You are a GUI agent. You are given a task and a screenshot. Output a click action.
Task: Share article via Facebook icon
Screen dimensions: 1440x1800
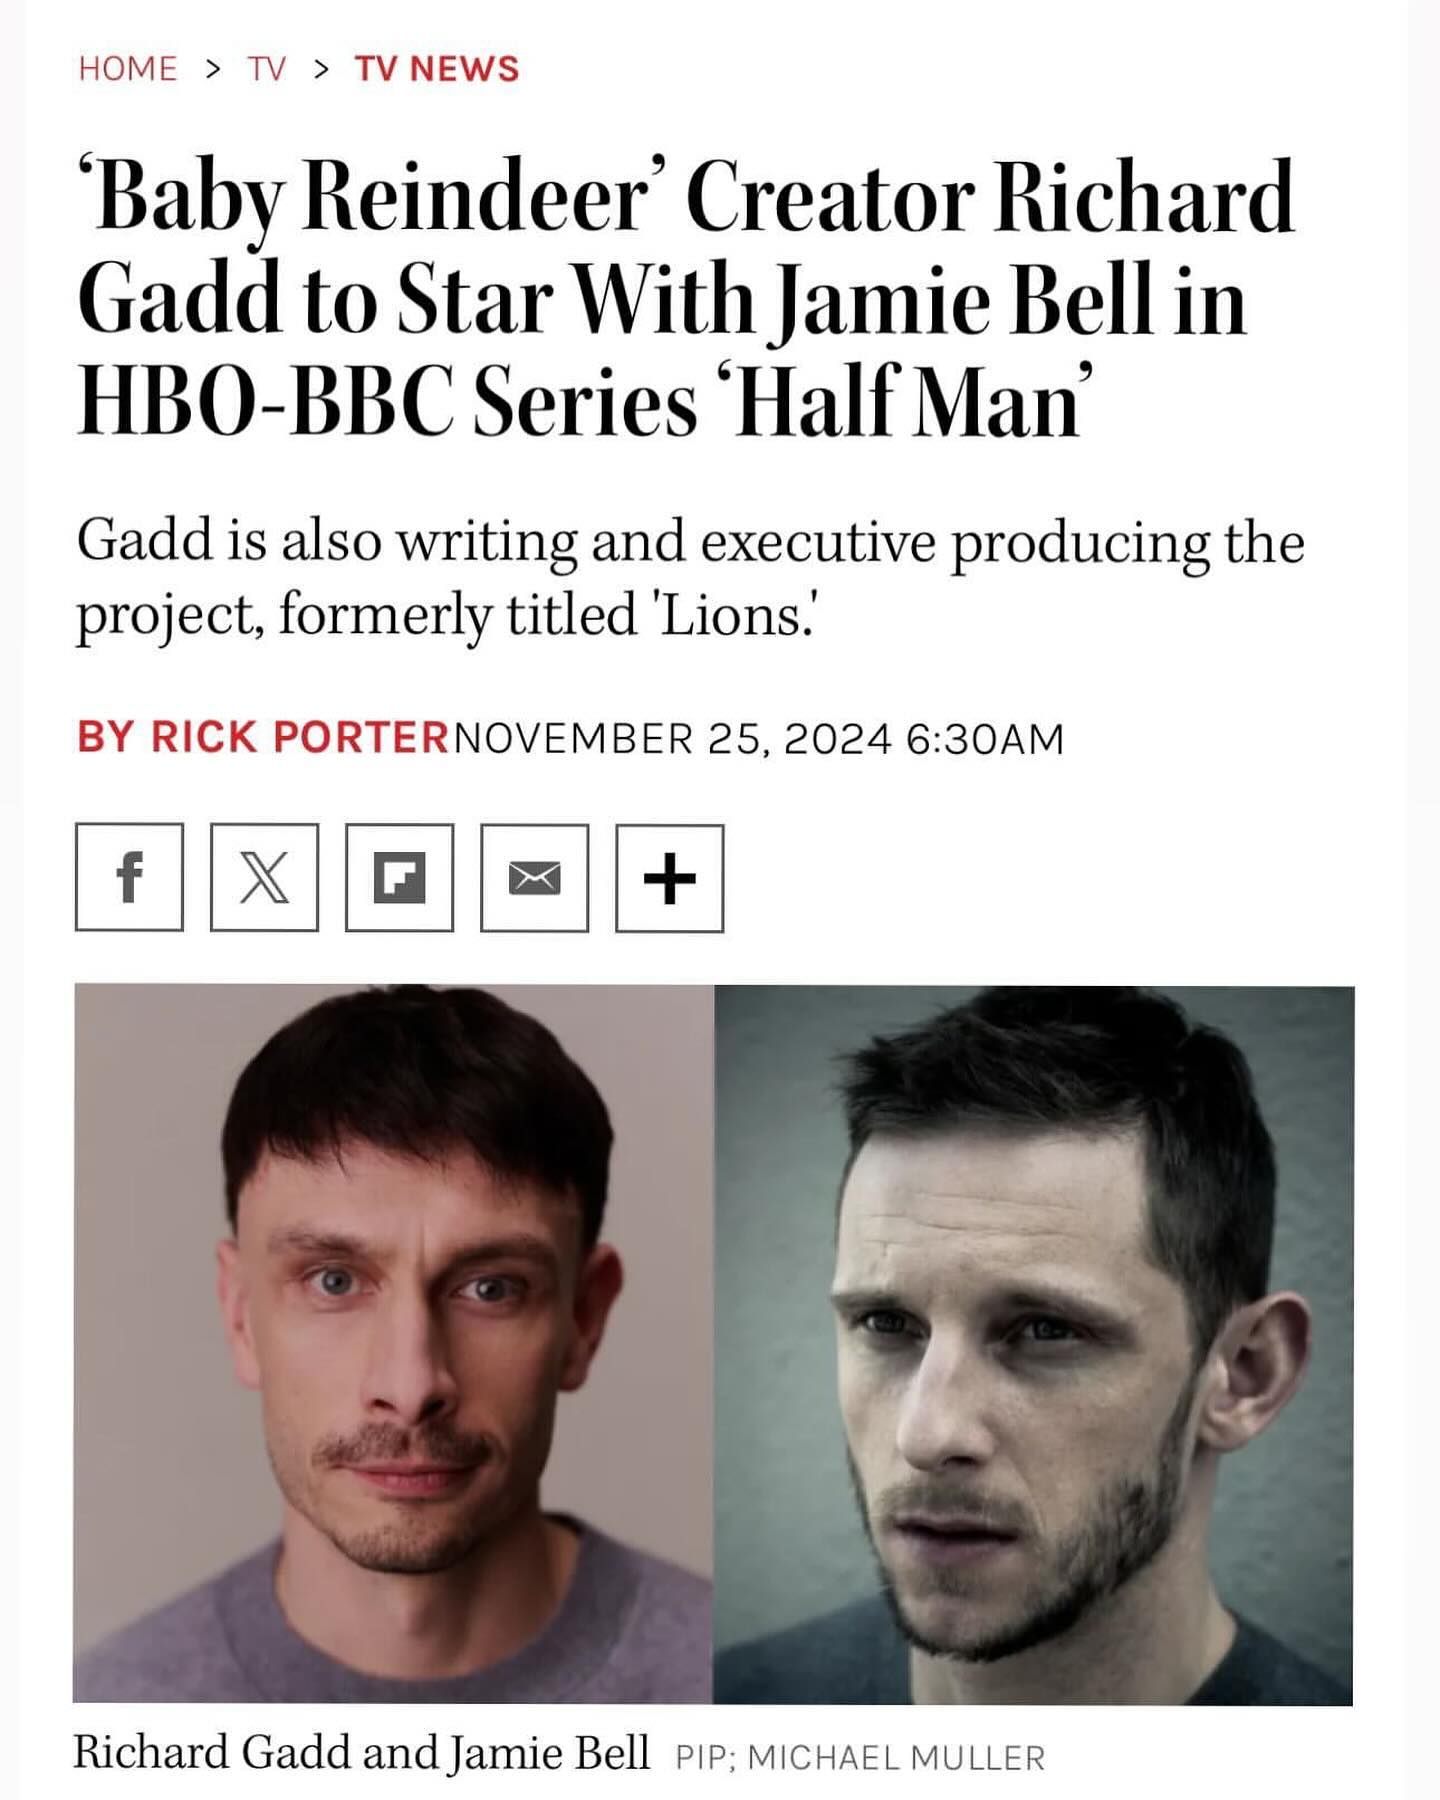click(x=129, y=878)
